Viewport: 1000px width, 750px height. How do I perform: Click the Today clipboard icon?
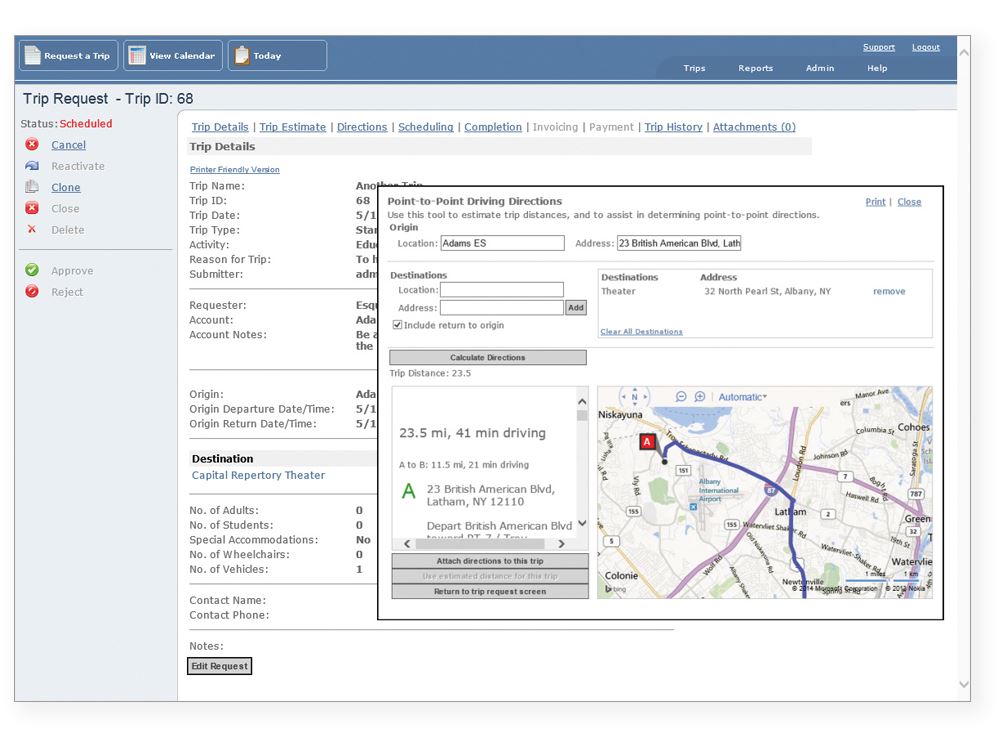click(242, 55)
